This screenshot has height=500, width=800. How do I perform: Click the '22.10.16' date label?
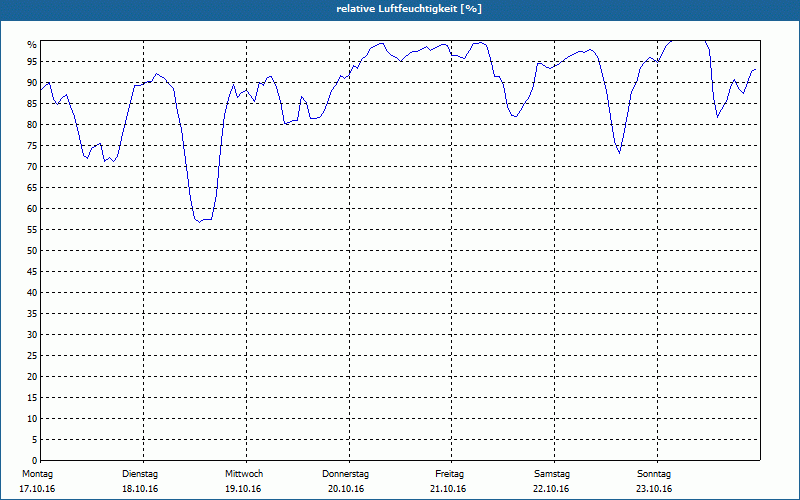[x=551, y=489]
